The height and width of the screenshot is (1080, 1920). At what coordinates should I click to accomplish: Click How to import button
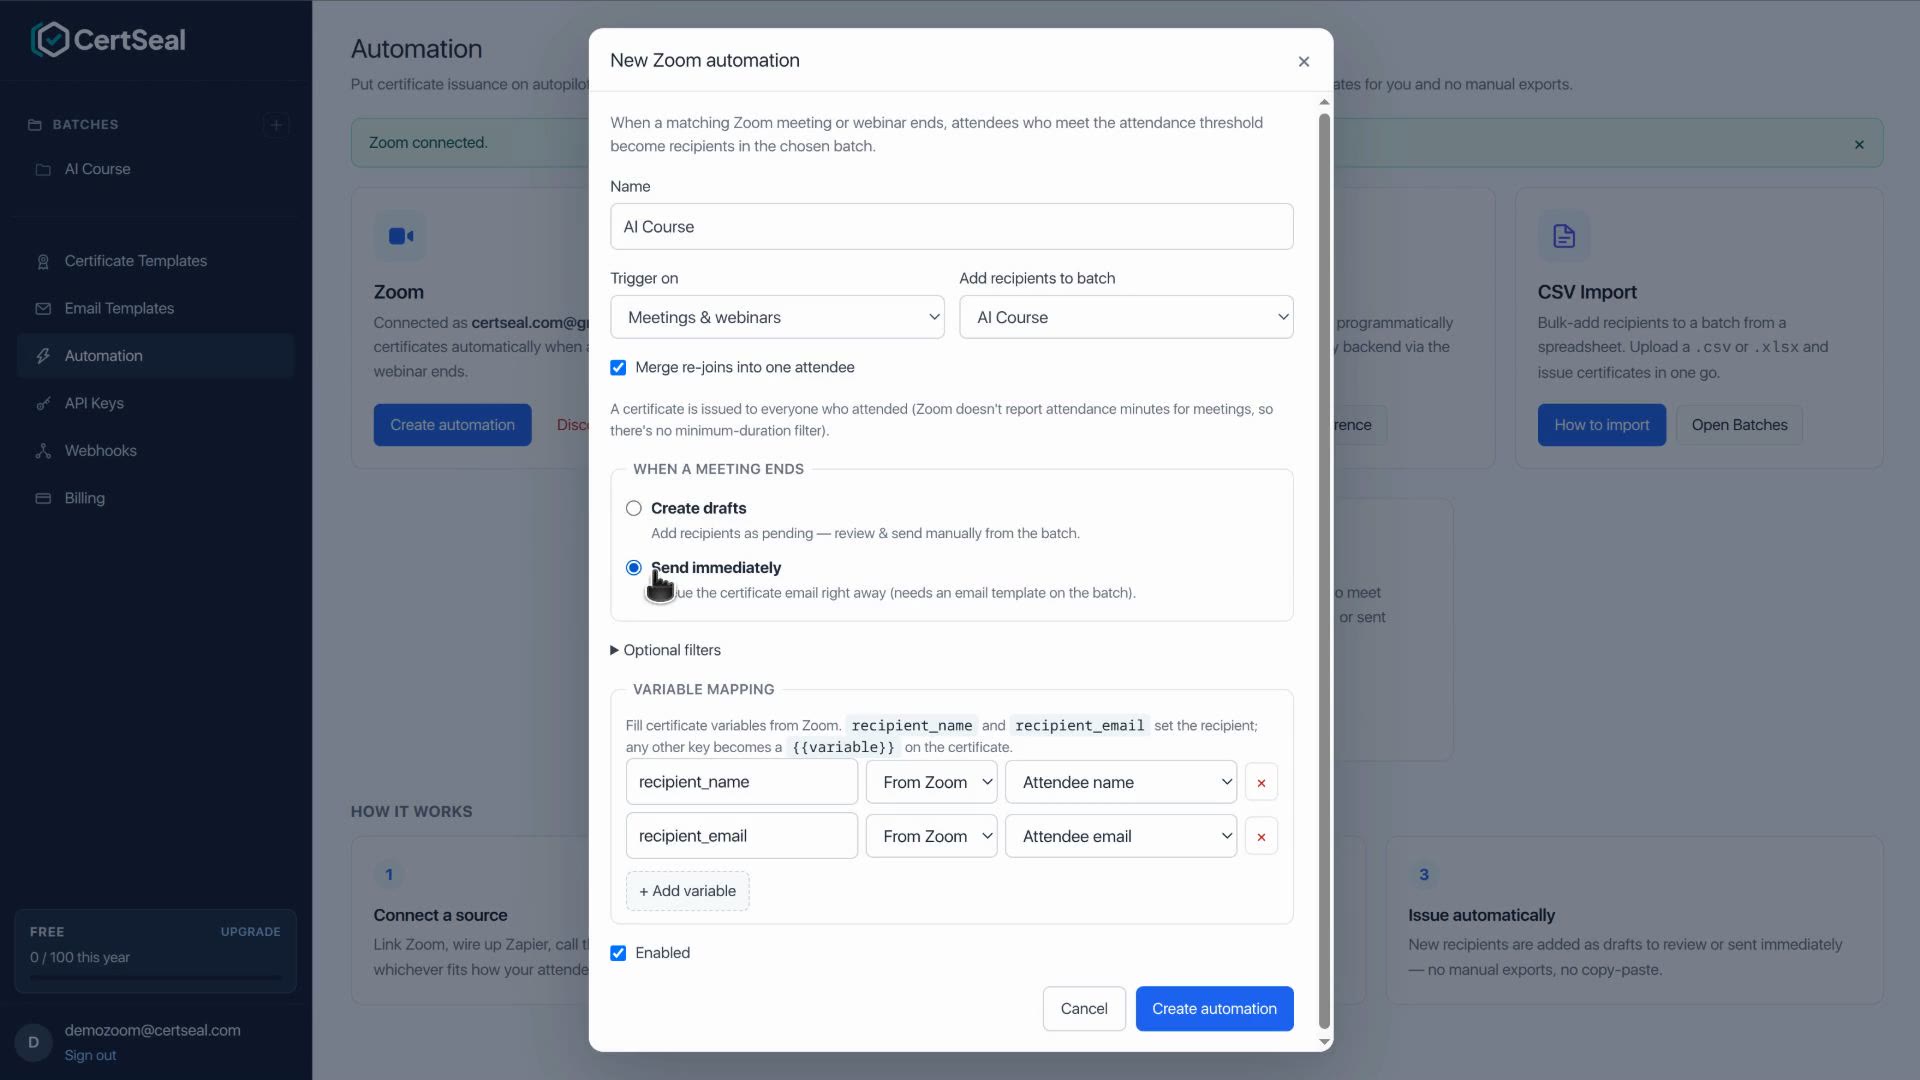(1601, 425)
